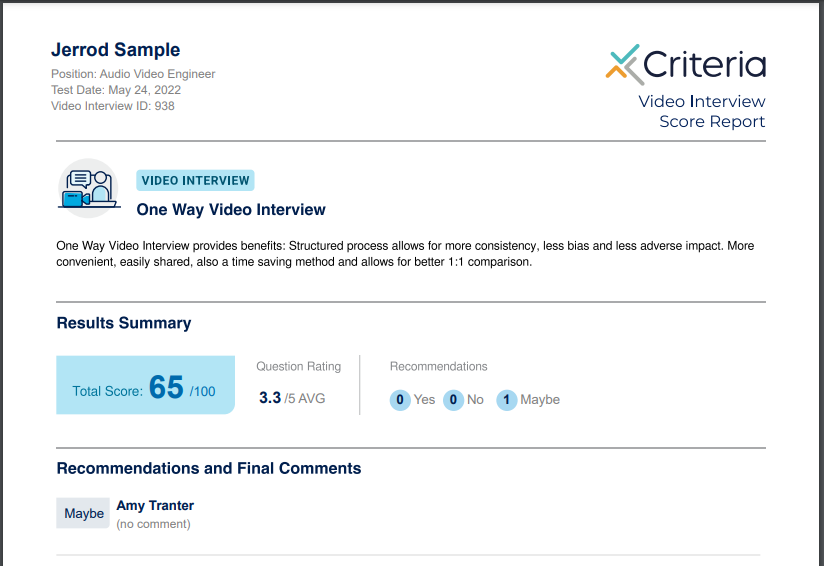The height and width of the screenshot is (566, 824).
Task: Click the Criteria logo
Action: click(686, 64)
